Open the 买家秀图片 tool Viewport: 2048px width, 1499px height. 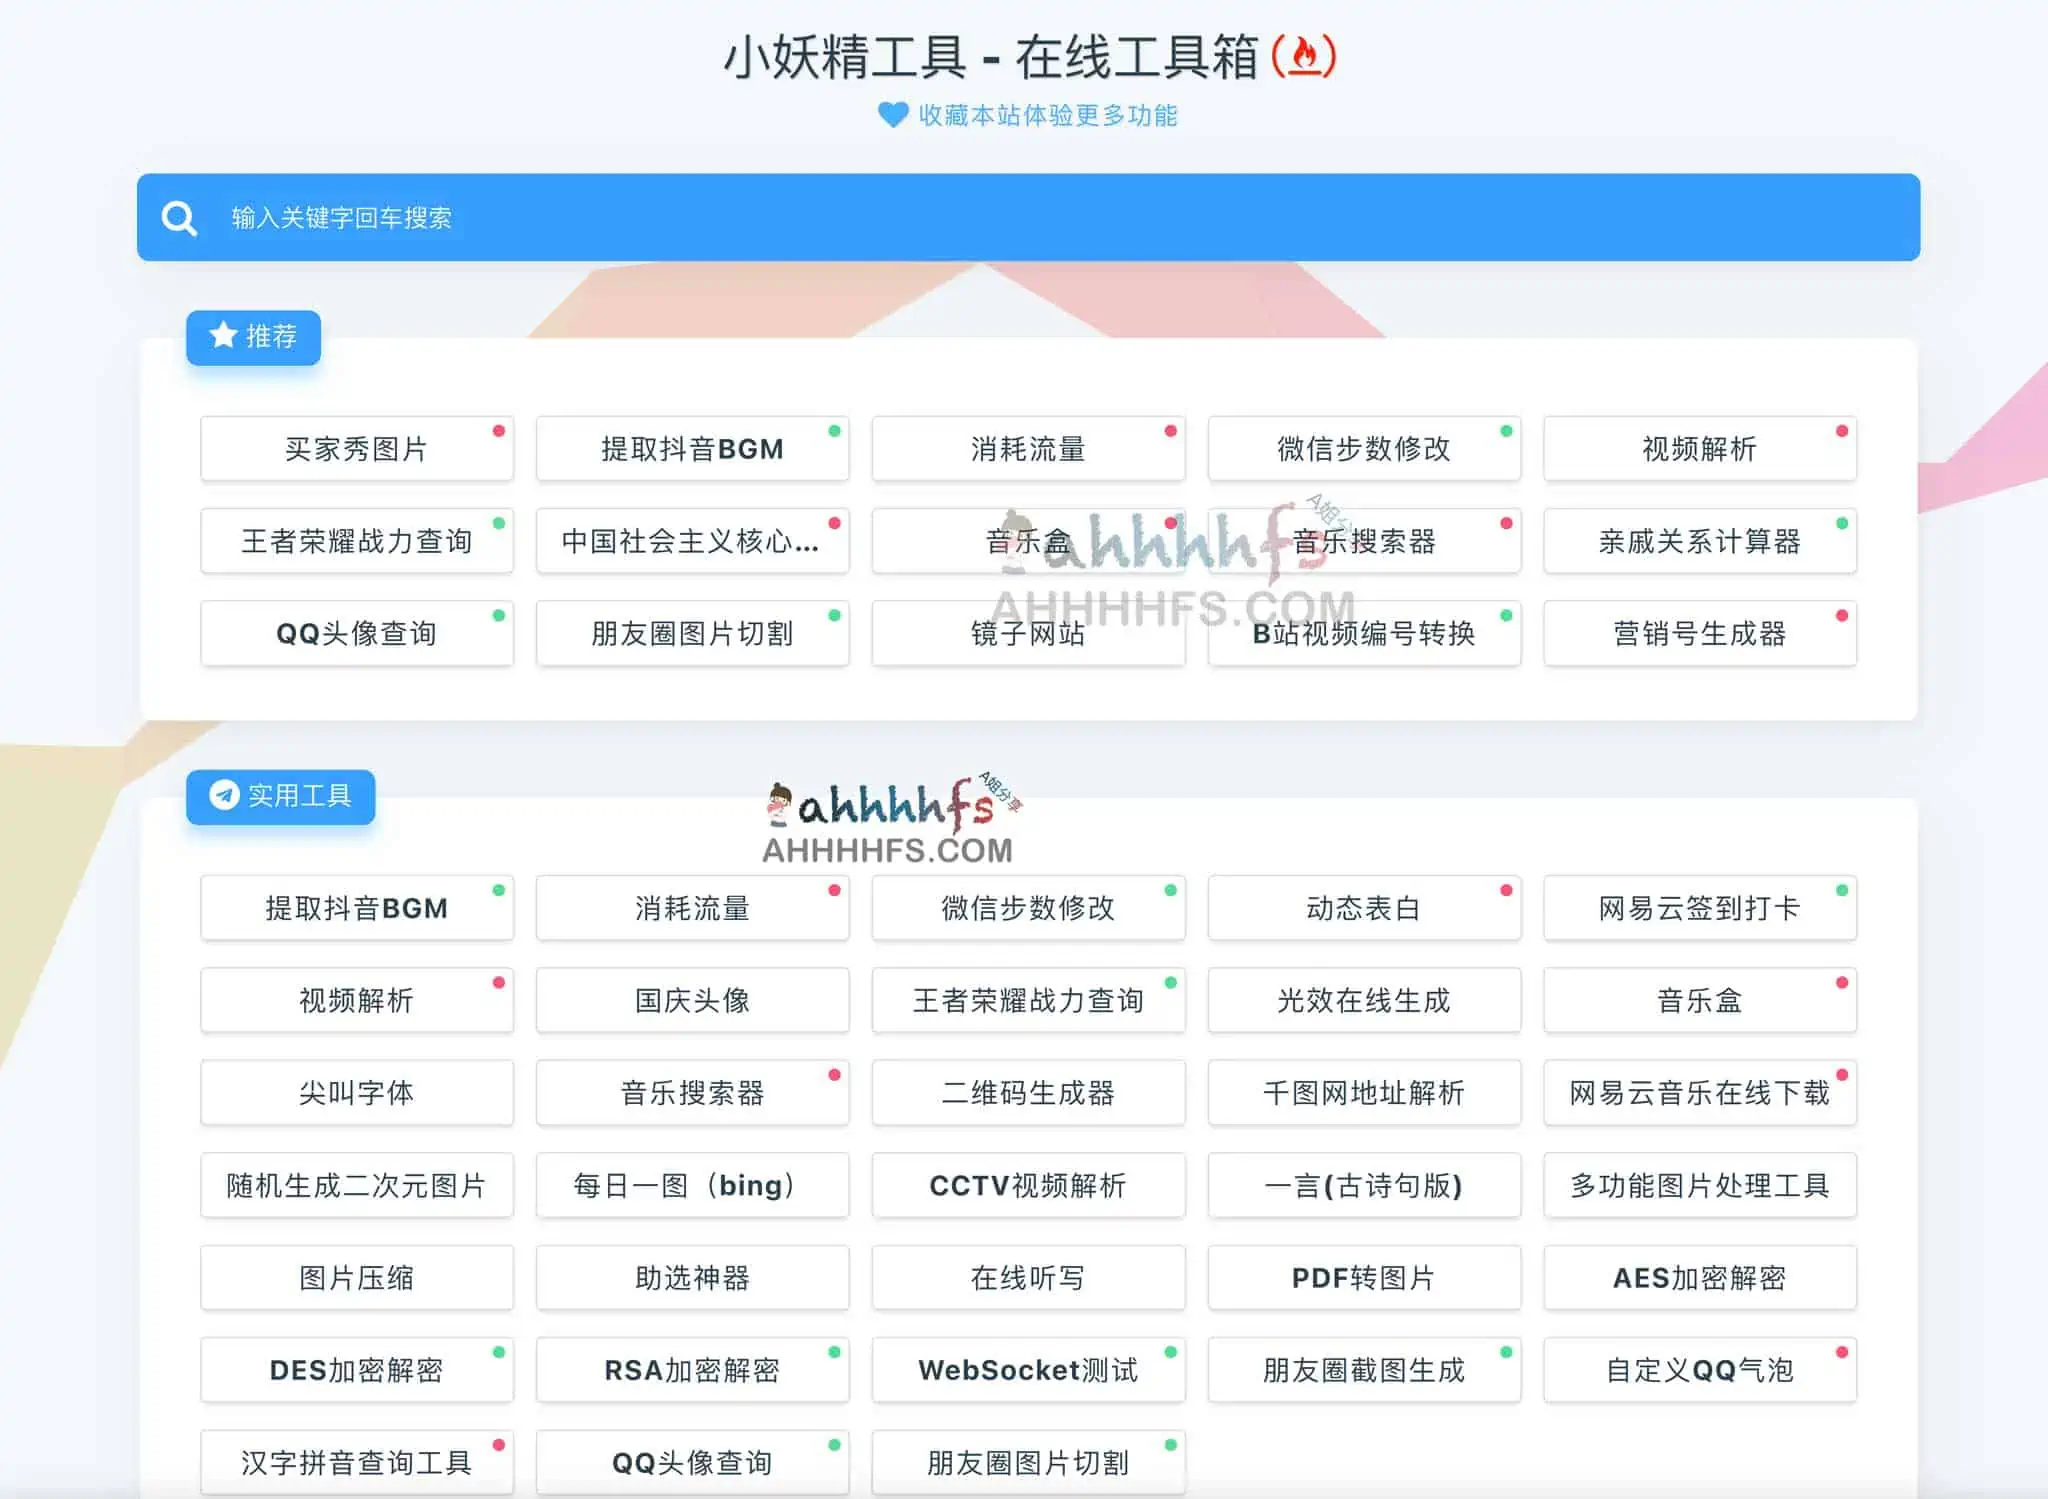click(356, 448)
